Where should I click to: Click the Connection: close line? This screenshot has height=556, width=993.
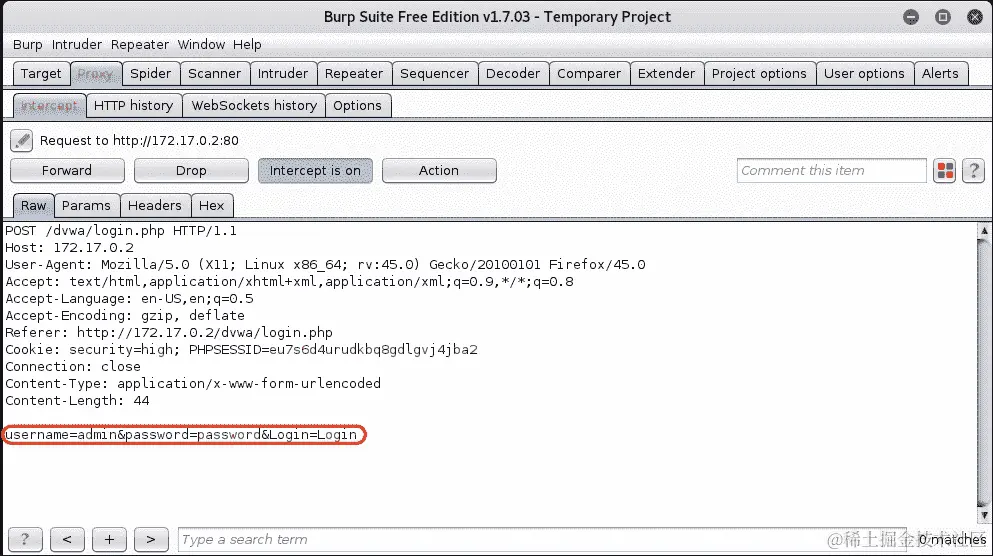(x=73, y=367)
